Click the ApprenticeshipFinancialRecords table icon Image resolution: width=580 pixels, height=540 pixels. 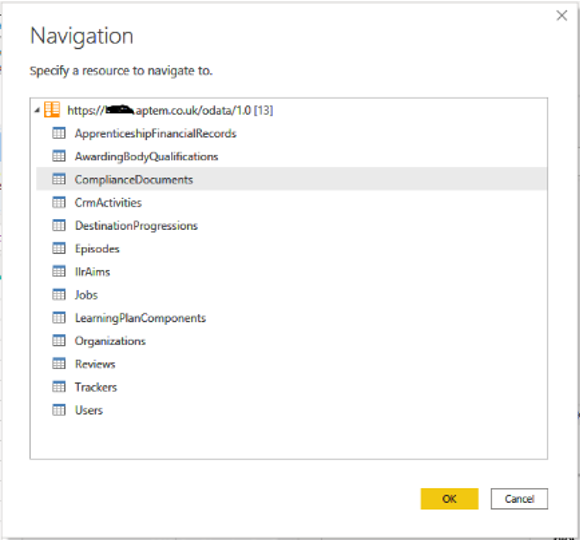pos(59,133)
